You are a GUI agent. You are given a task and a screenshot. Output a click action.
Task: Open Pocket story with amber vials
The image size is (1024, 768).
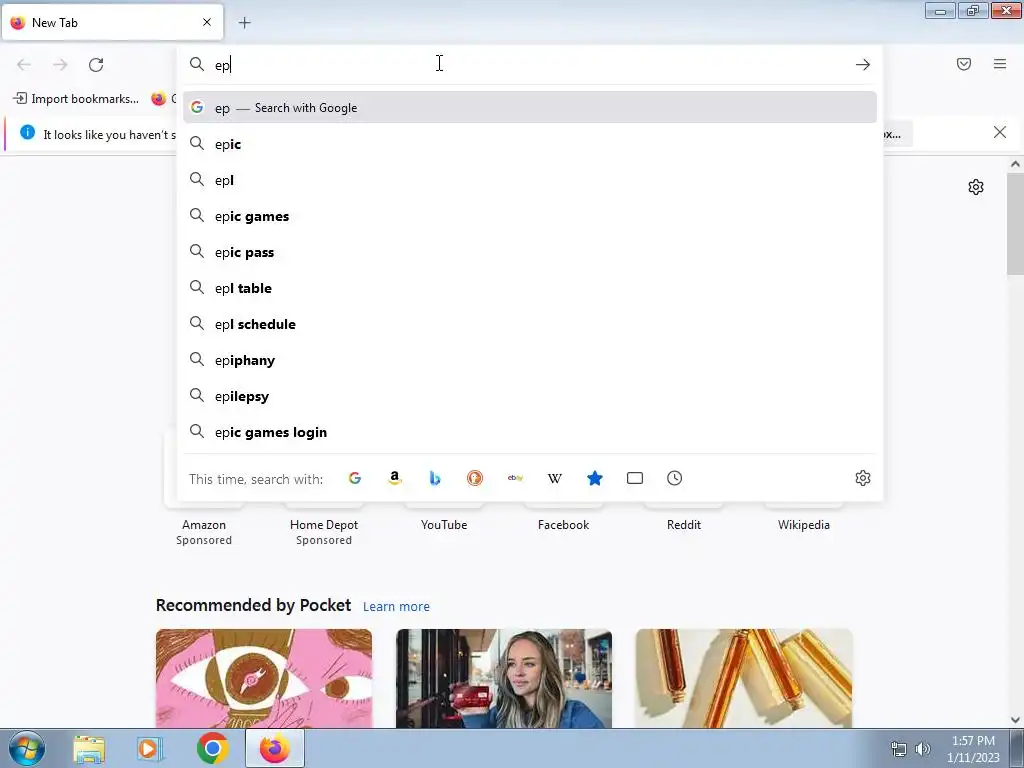[744, 679]
